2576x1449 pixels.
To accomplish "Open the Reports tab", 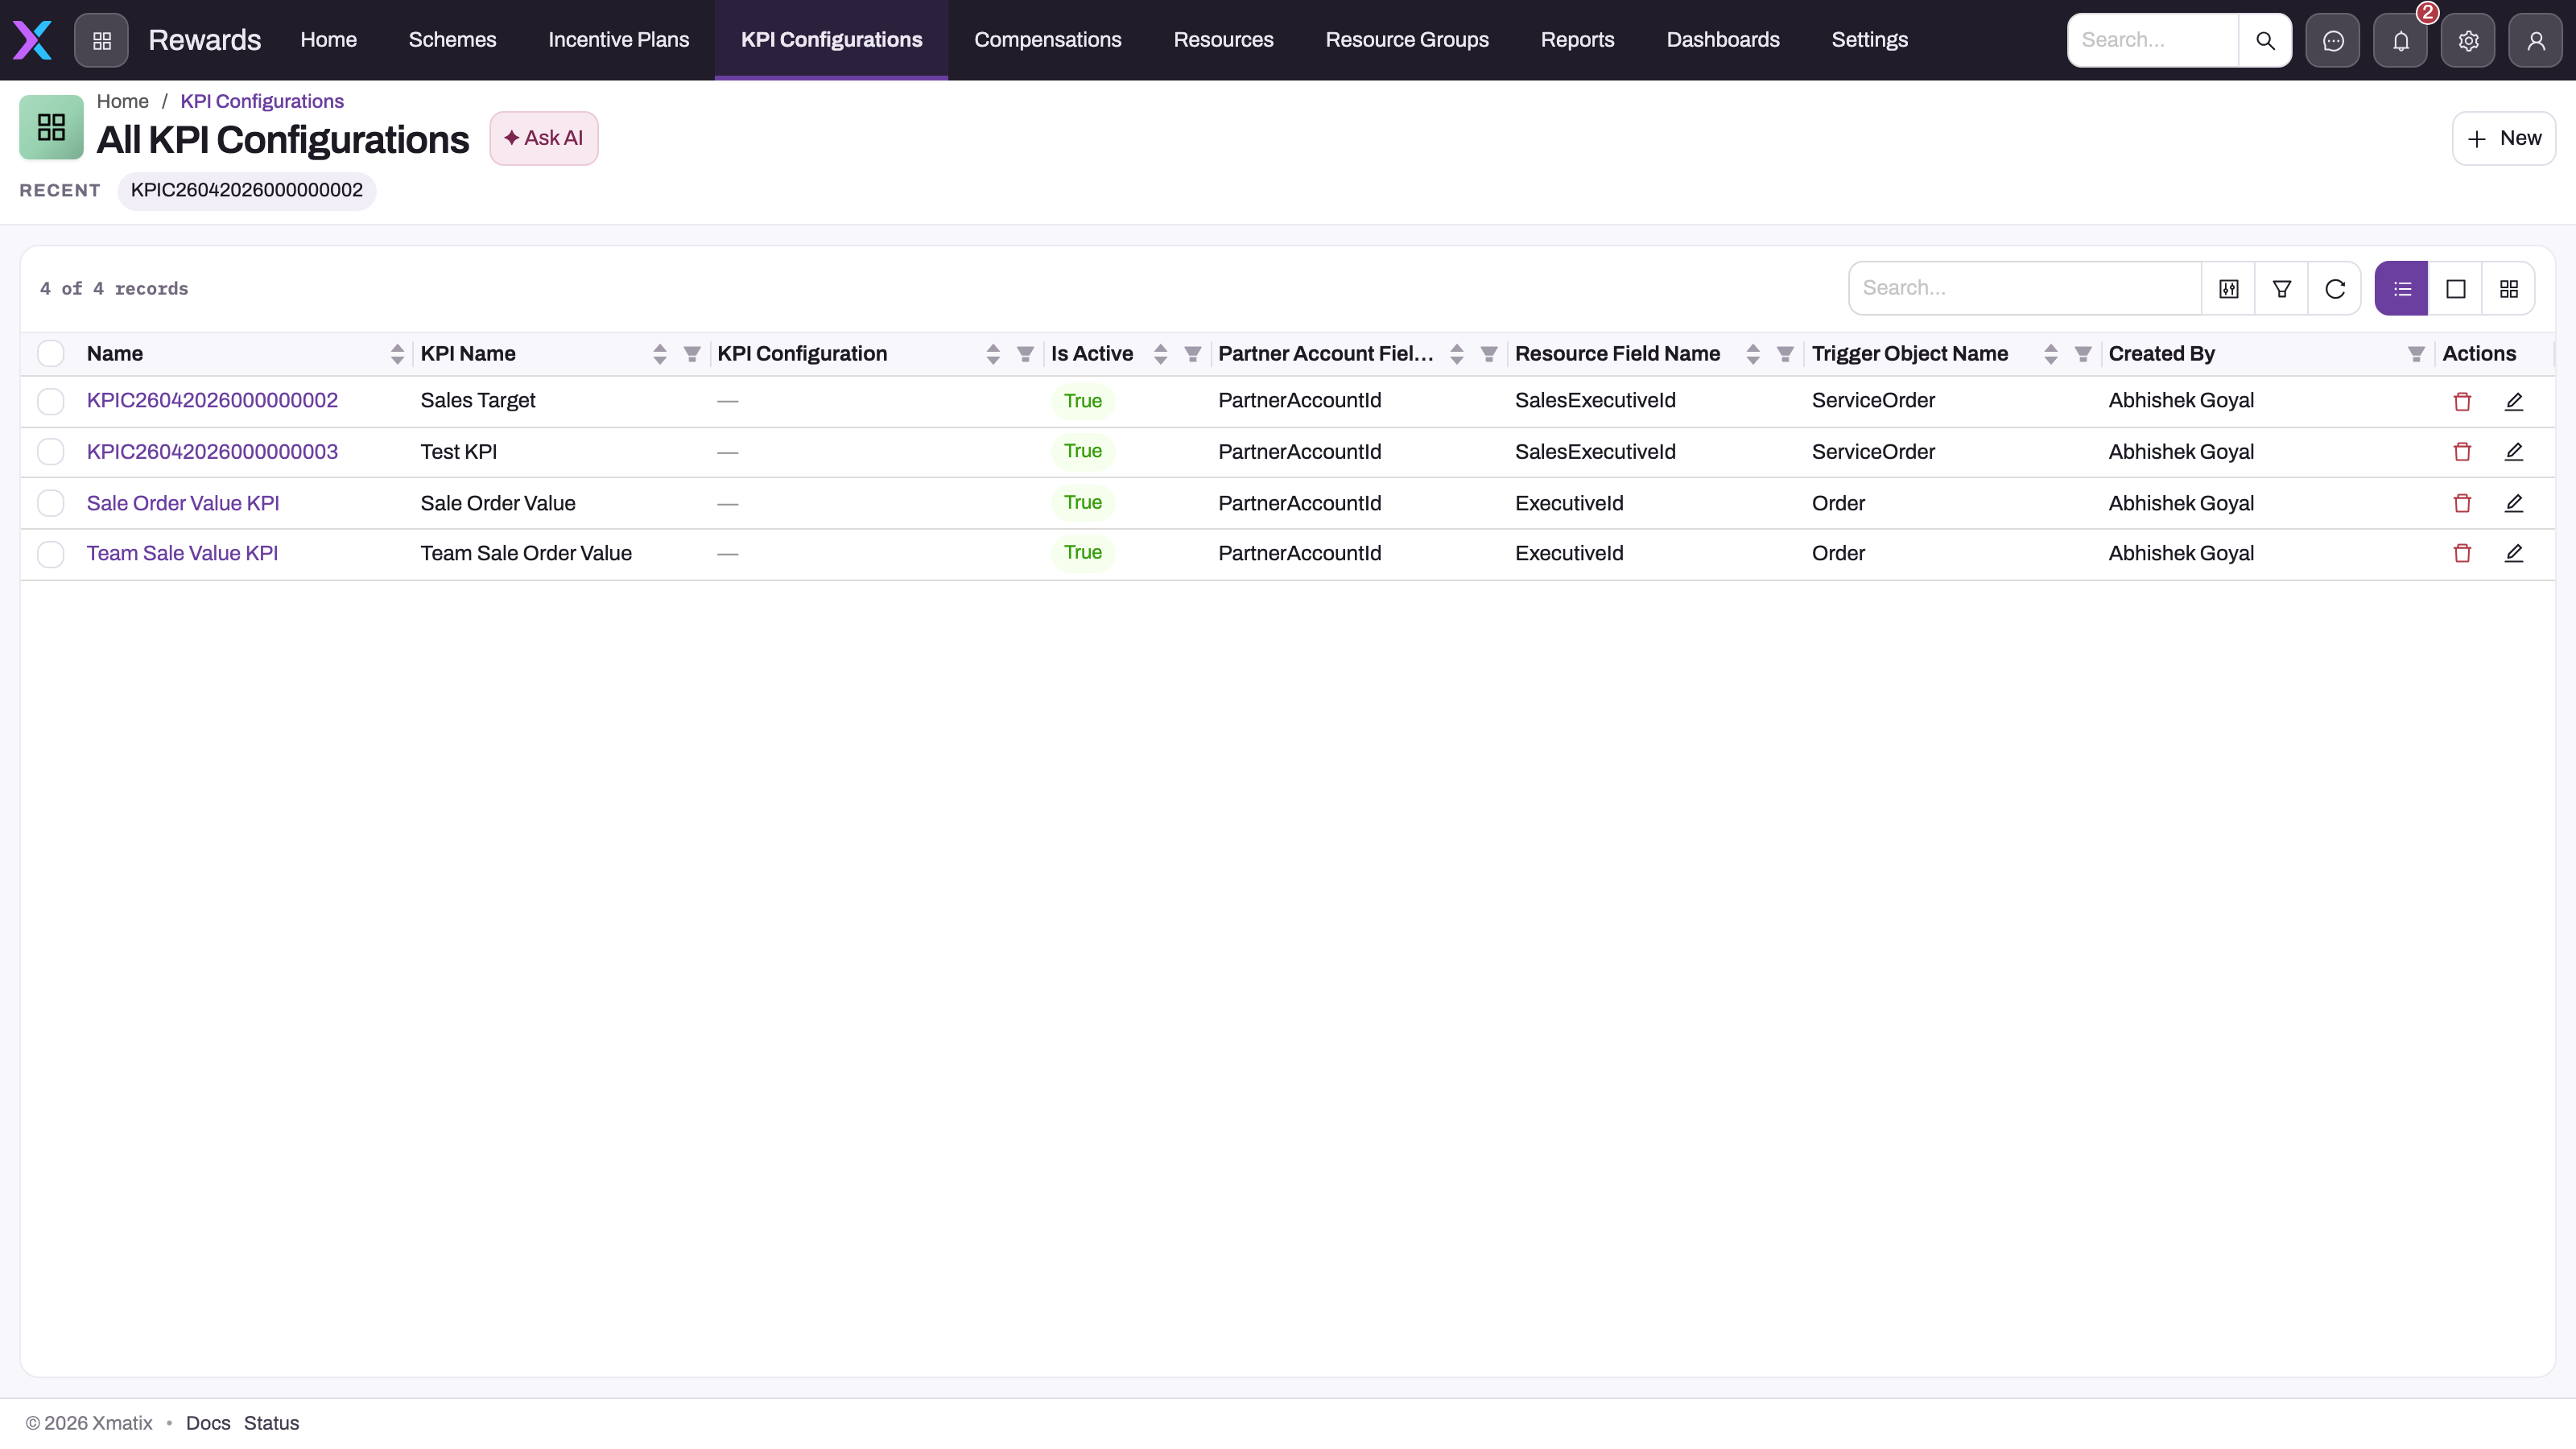I will 1577,40.
